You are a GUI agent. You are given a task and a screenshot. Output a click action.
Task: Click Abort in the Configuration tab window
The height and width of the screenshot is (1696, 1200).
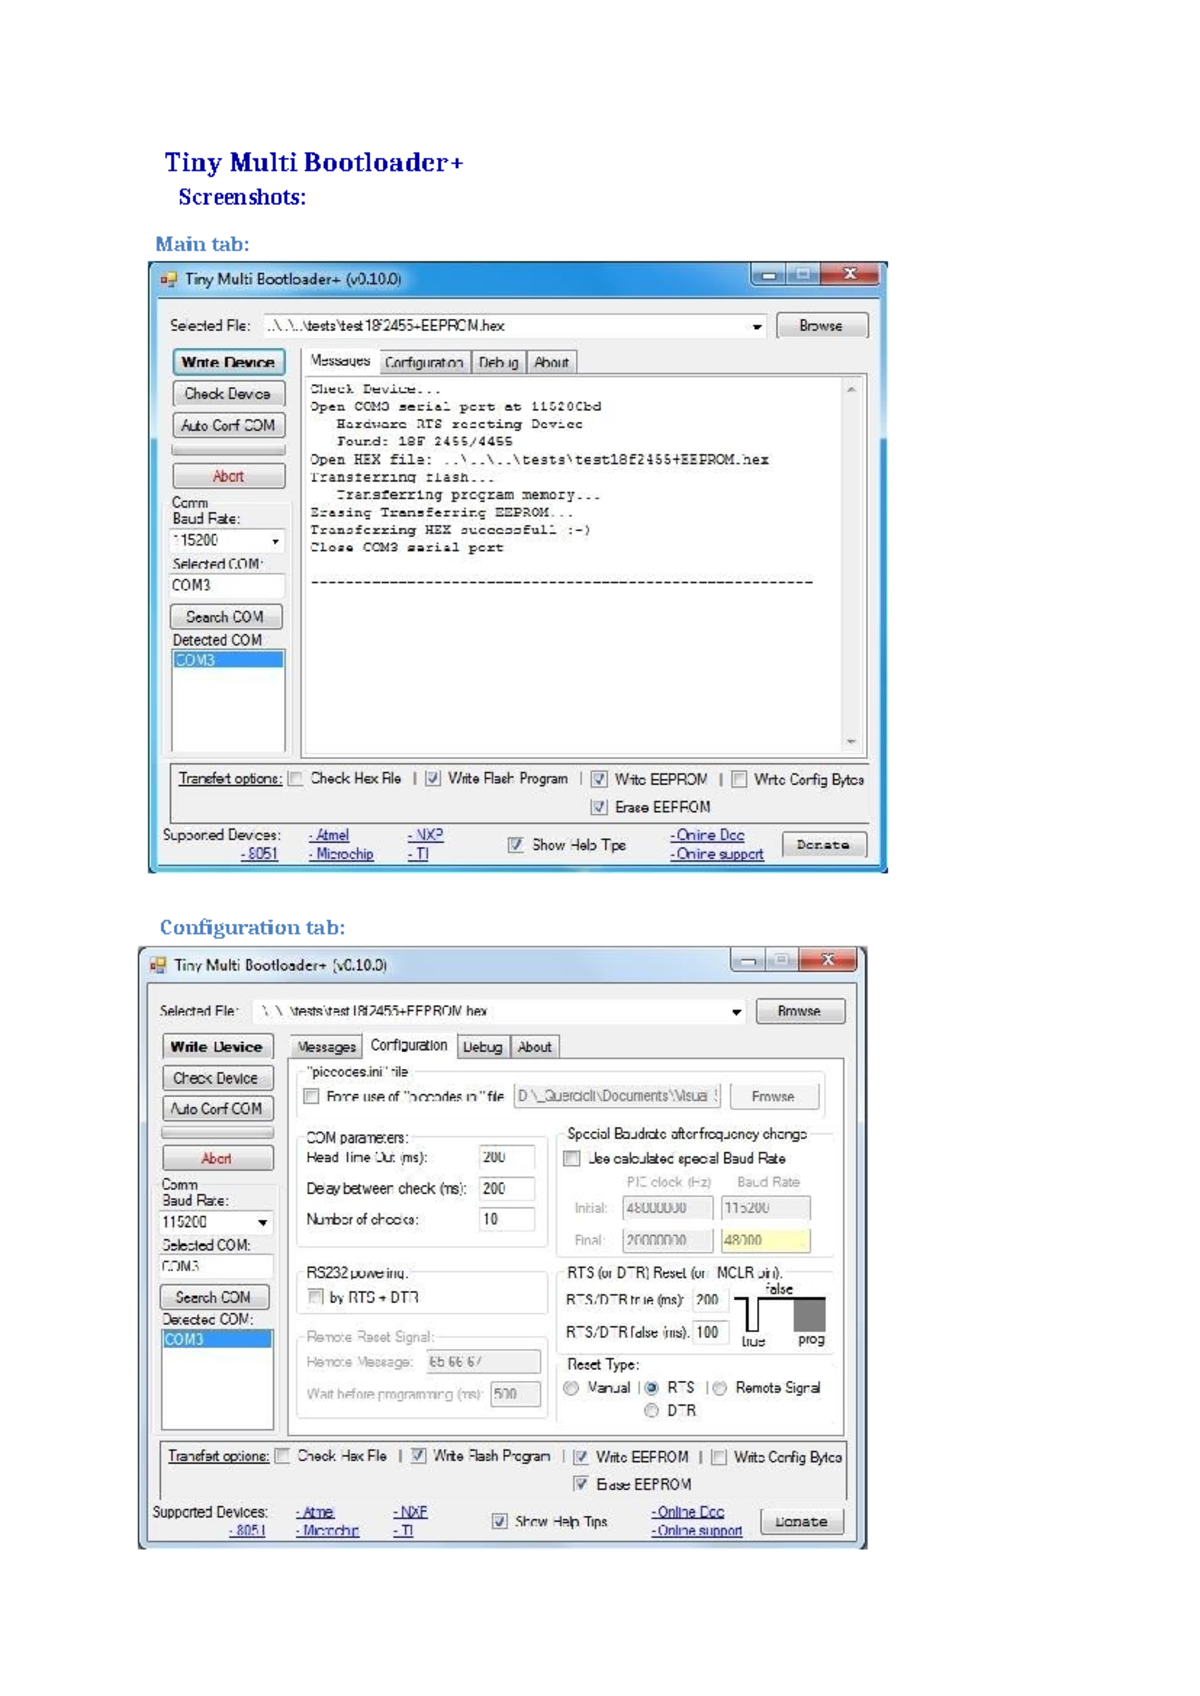(x=217, y=1158)
